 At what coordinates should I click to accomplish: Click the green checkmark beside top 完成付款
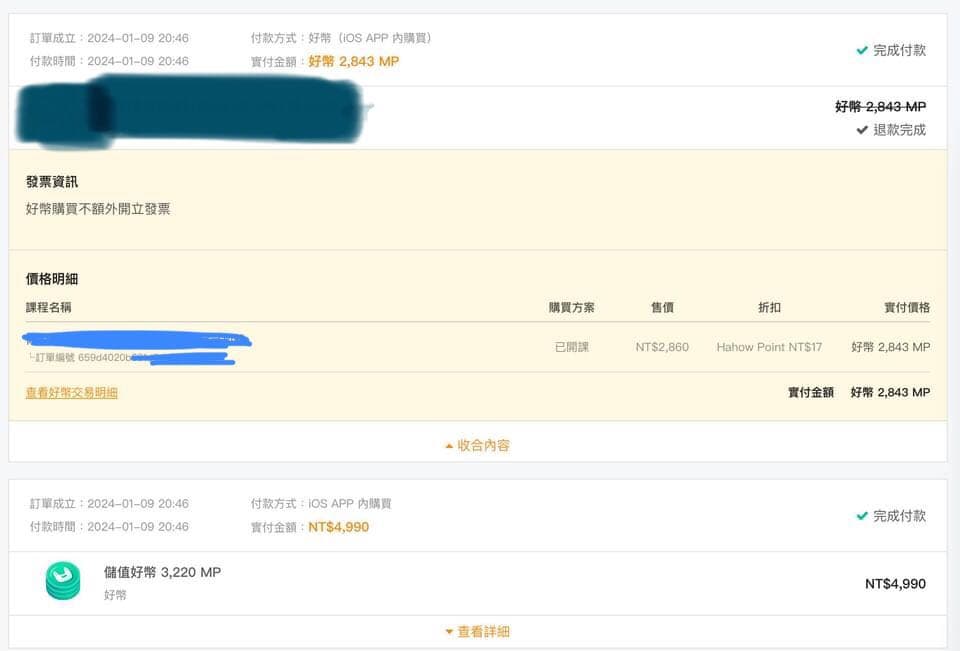pyautogui.click(x=862, y=50)
